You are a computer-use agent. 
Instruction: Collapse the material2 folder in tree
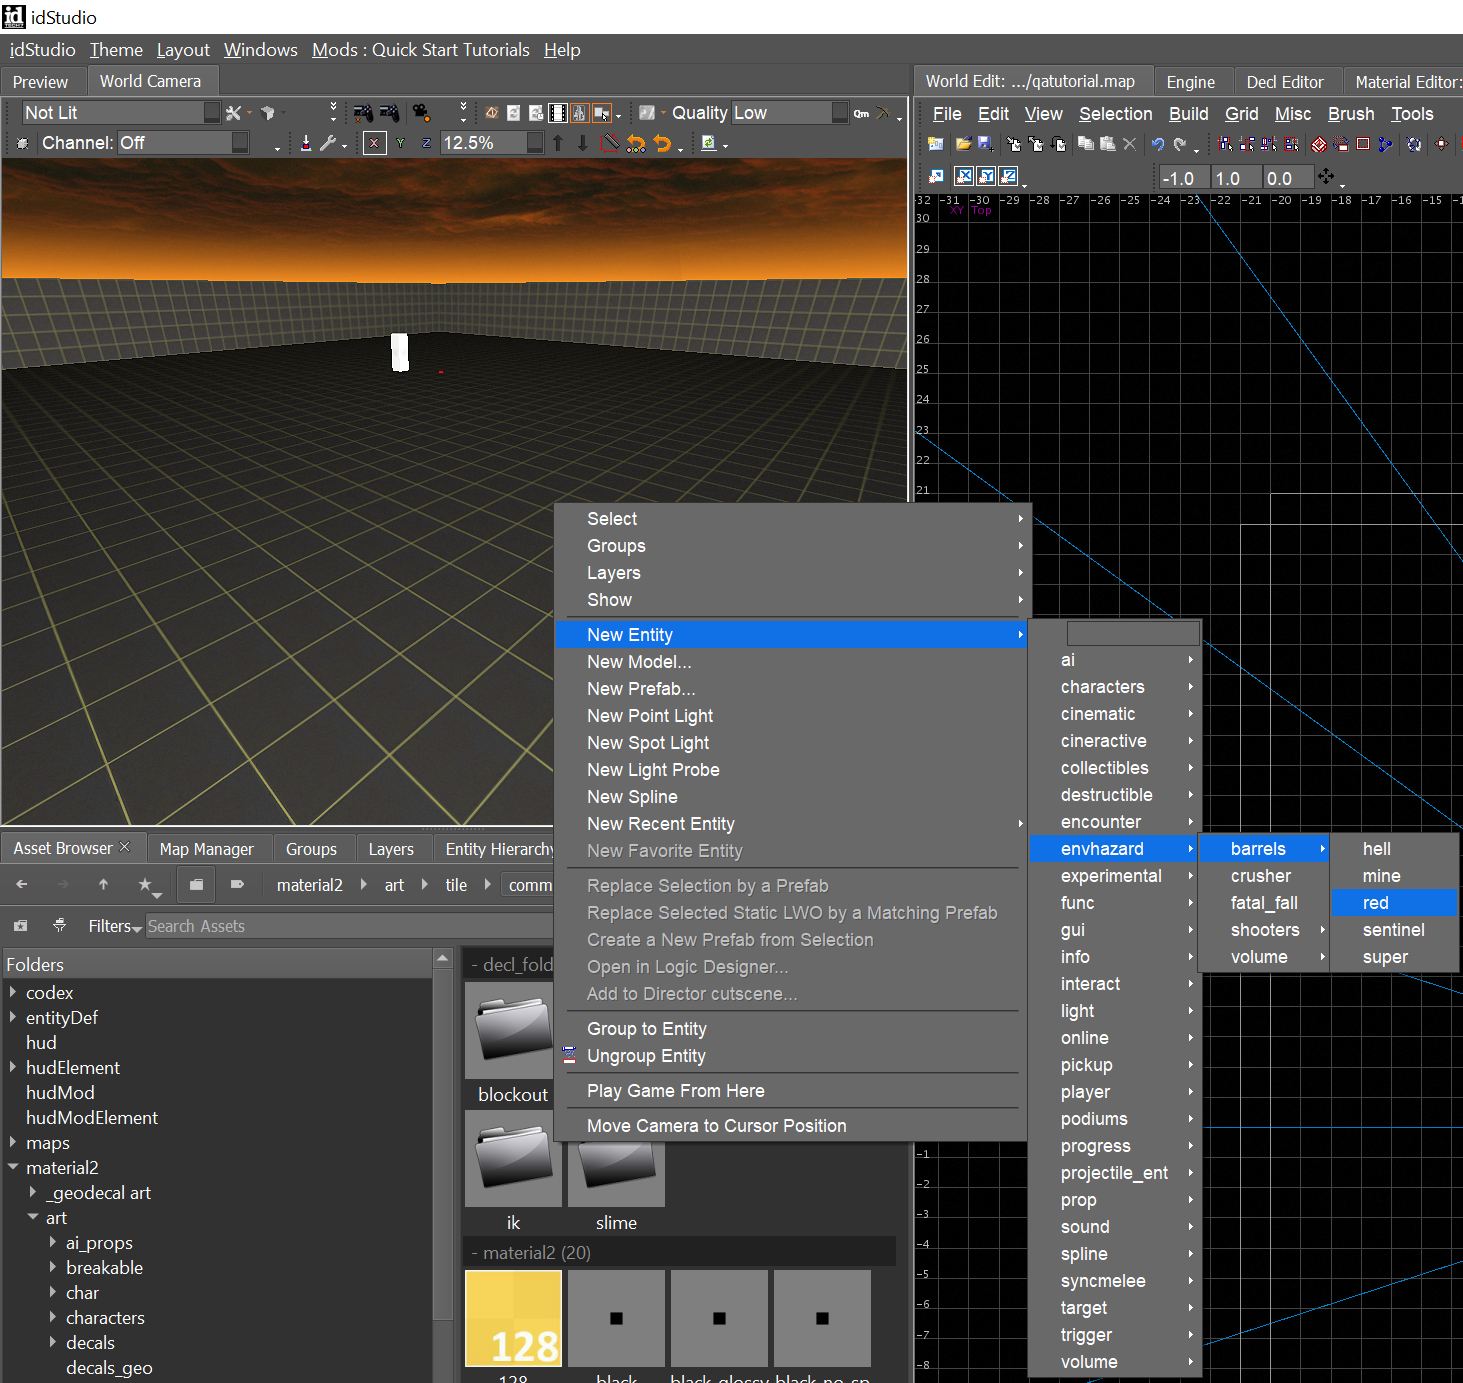tap(13, 1167)
